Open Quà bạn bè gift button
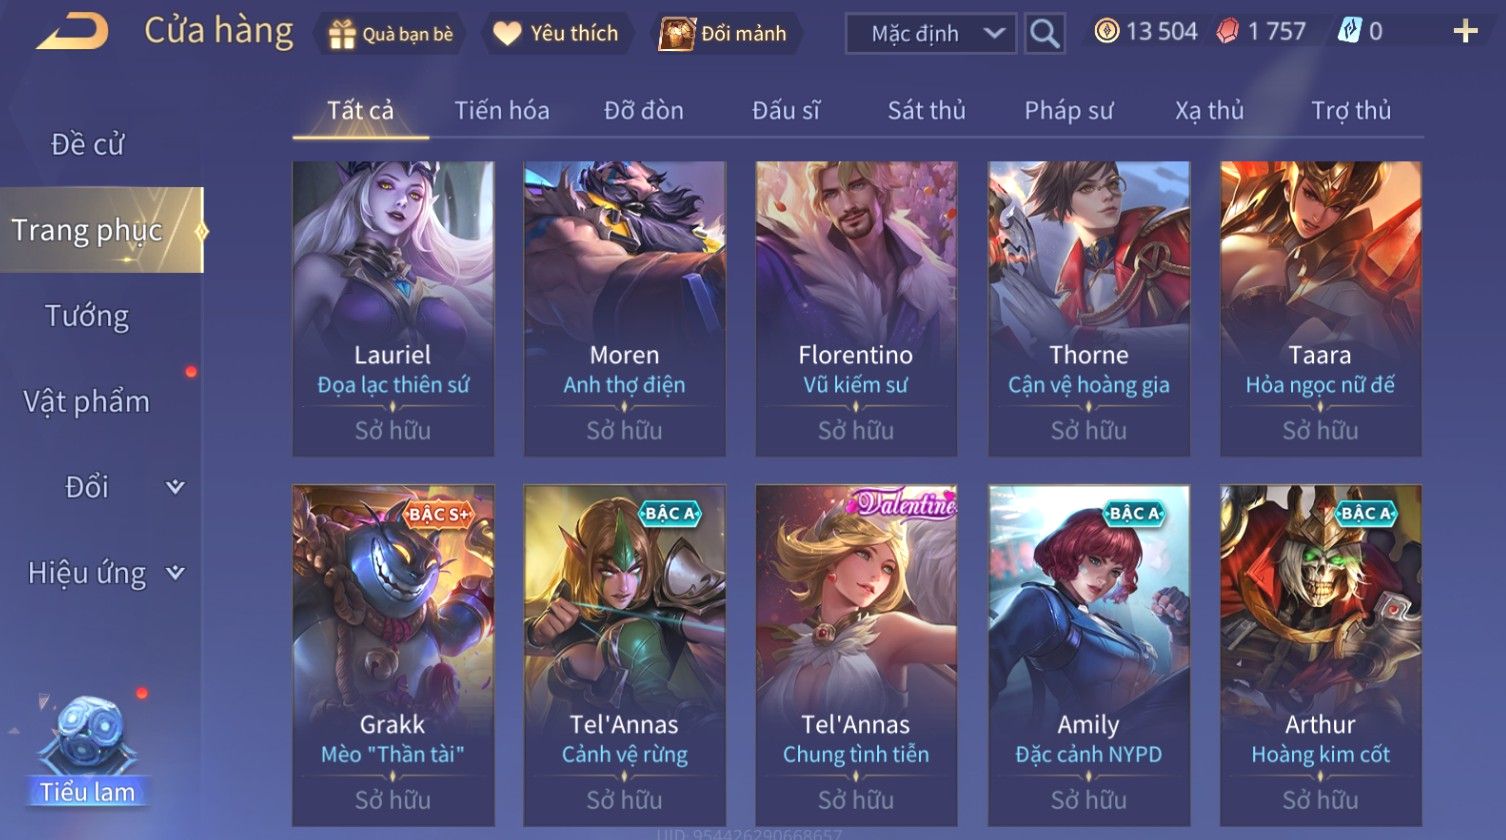Viewport: 1506px width, 840px height. pyautogui.click(x=391, y=34)
